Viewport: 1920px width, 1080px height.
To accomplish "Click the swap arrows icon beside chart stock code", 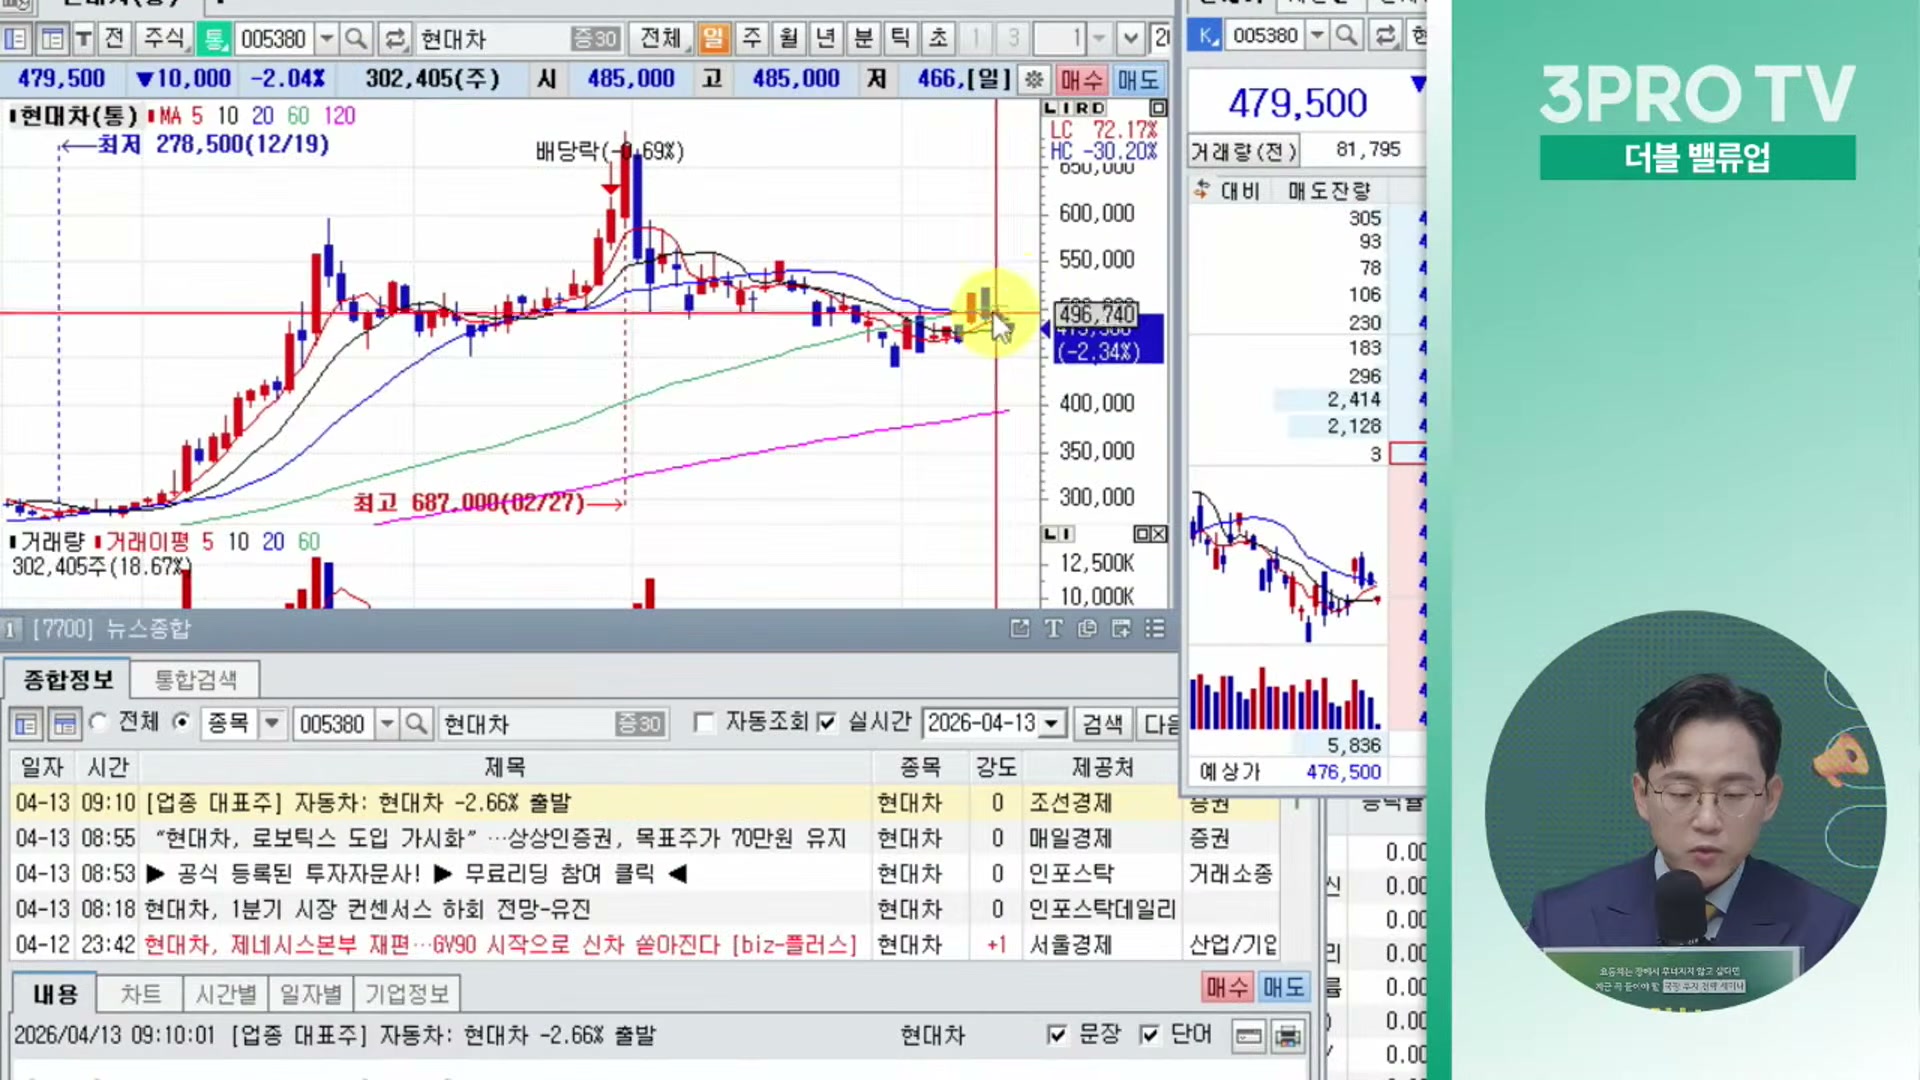I will (x=395, y=39).
